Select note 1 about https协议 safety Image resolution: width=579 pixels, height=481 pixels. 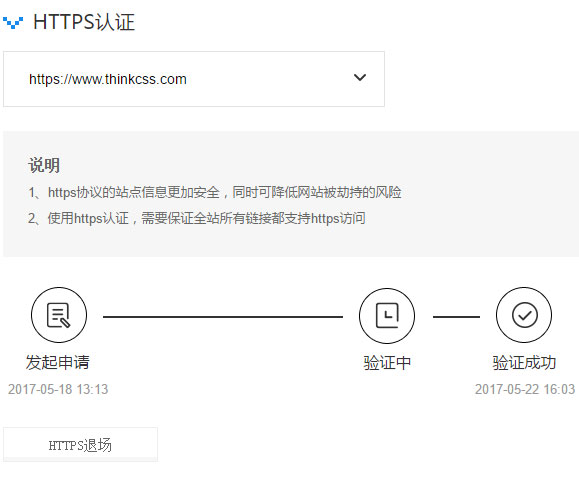[x=215, y=192]
